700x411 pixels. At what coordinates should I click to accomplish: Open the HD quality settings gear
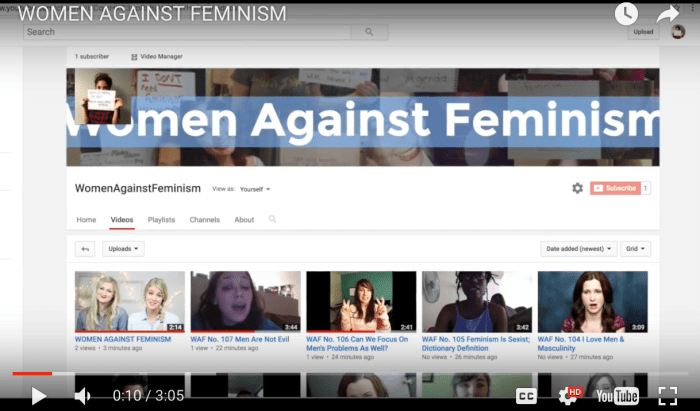[x=569, y=395]
